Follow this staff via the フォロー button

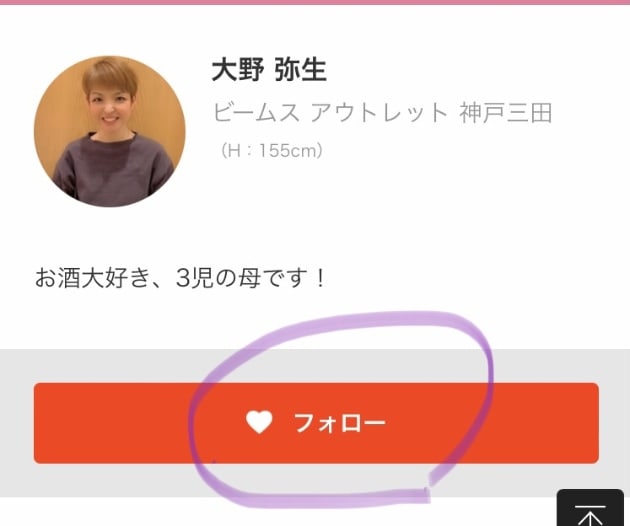pyautogui.click(x=316, y=423)
